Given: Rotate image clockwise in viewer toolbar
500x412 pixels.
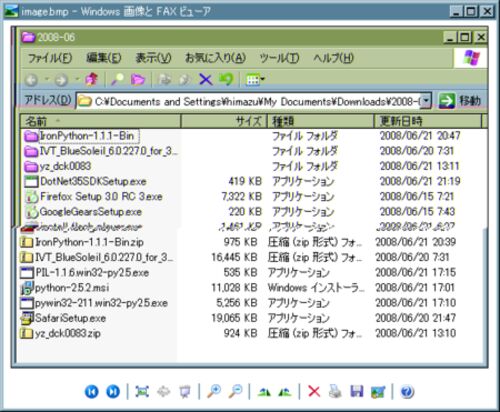Looking at the screenshot, I should (264, 392).
